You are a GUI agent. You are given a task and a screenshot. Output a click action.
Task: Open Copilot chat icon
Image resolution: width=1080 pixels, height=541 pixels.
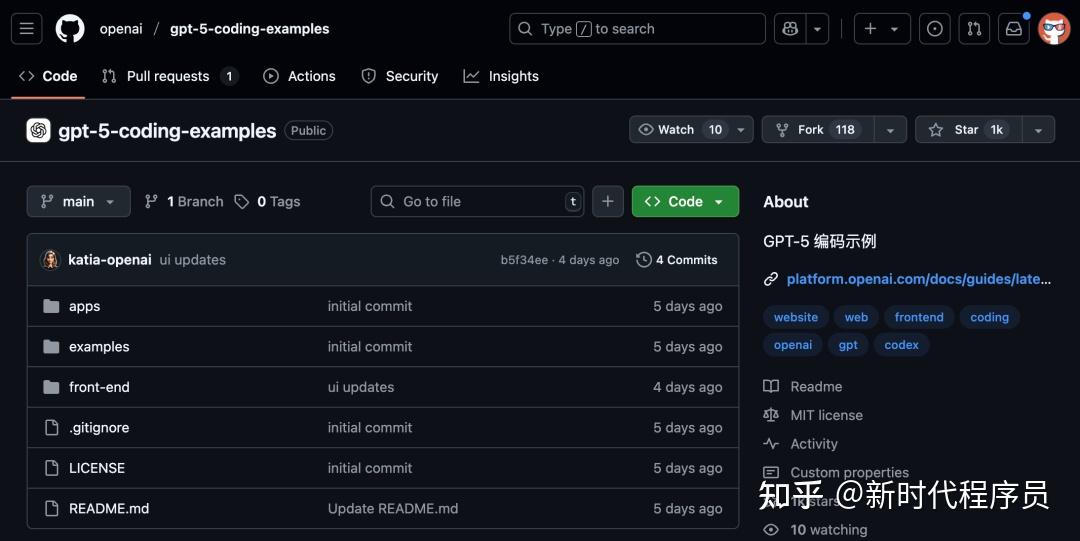[x=791, y=29]
